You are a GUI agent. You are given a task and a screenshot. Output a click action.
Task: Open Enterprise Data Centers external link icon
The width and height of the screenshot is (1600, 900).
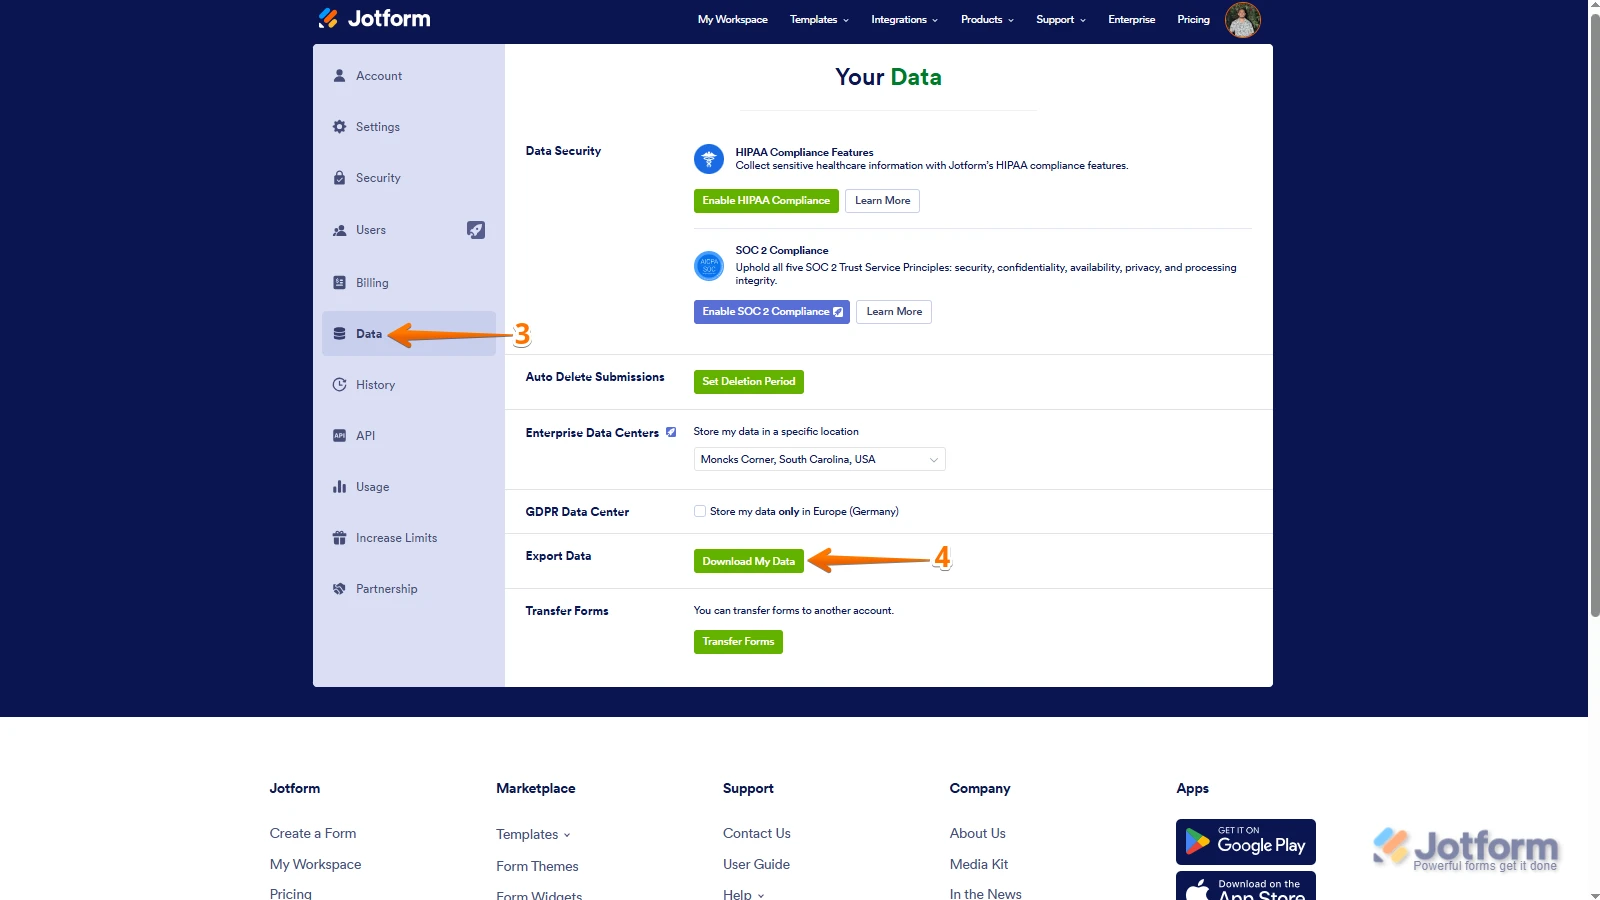671,433
